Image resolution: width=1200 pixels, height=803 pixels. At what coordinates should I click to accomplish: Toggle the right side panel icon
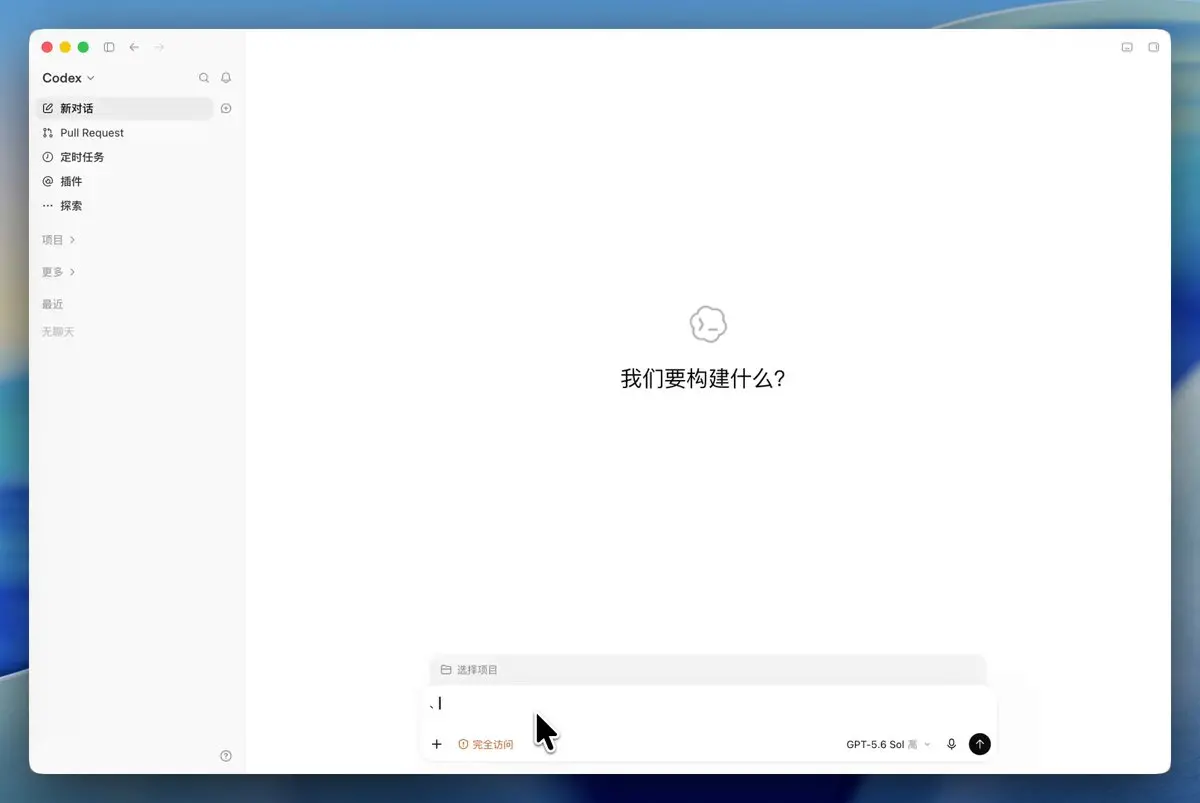pyautogui.click(x=1153, y=47)
